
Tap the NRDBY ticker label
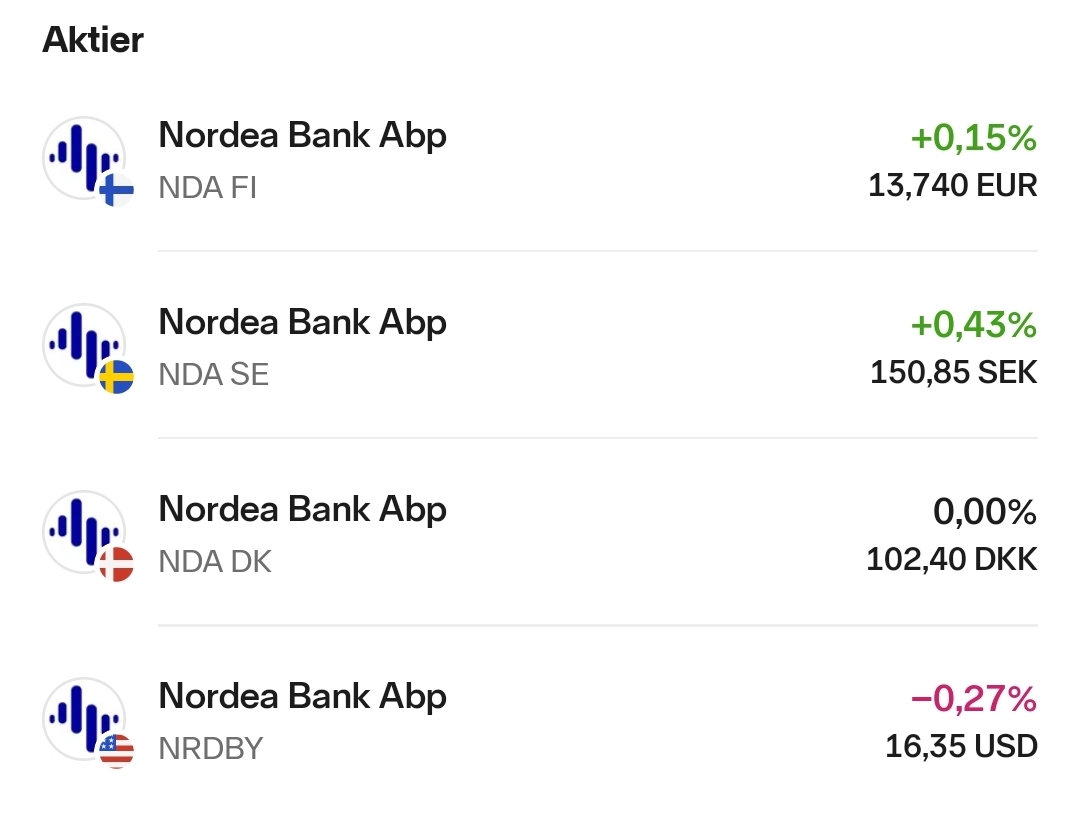210,748
